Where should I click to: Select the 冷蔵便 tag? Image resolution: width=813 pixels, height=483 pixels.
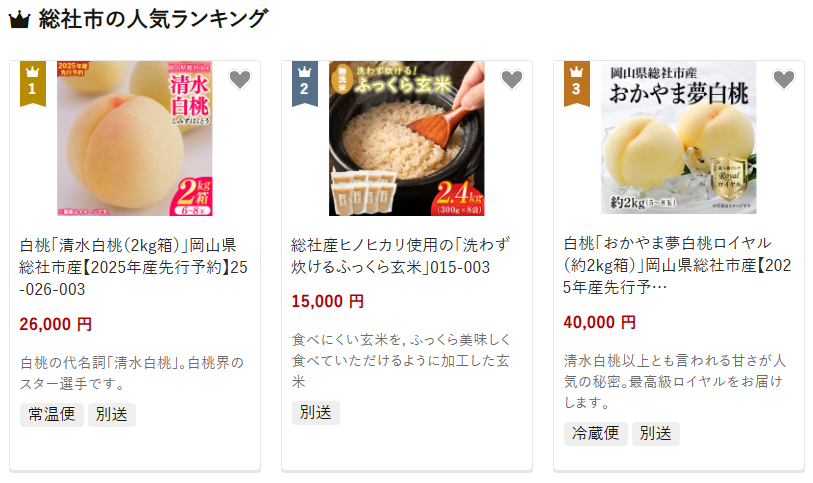point(596,433)
